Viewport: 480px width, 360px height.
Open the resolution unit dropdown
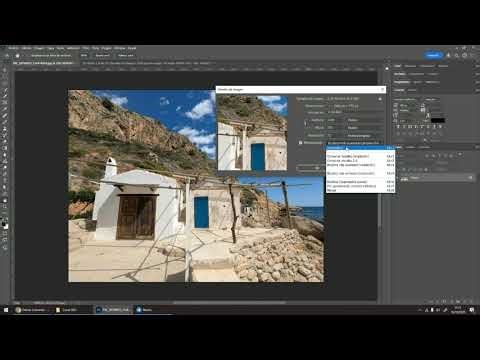point(364,136)
